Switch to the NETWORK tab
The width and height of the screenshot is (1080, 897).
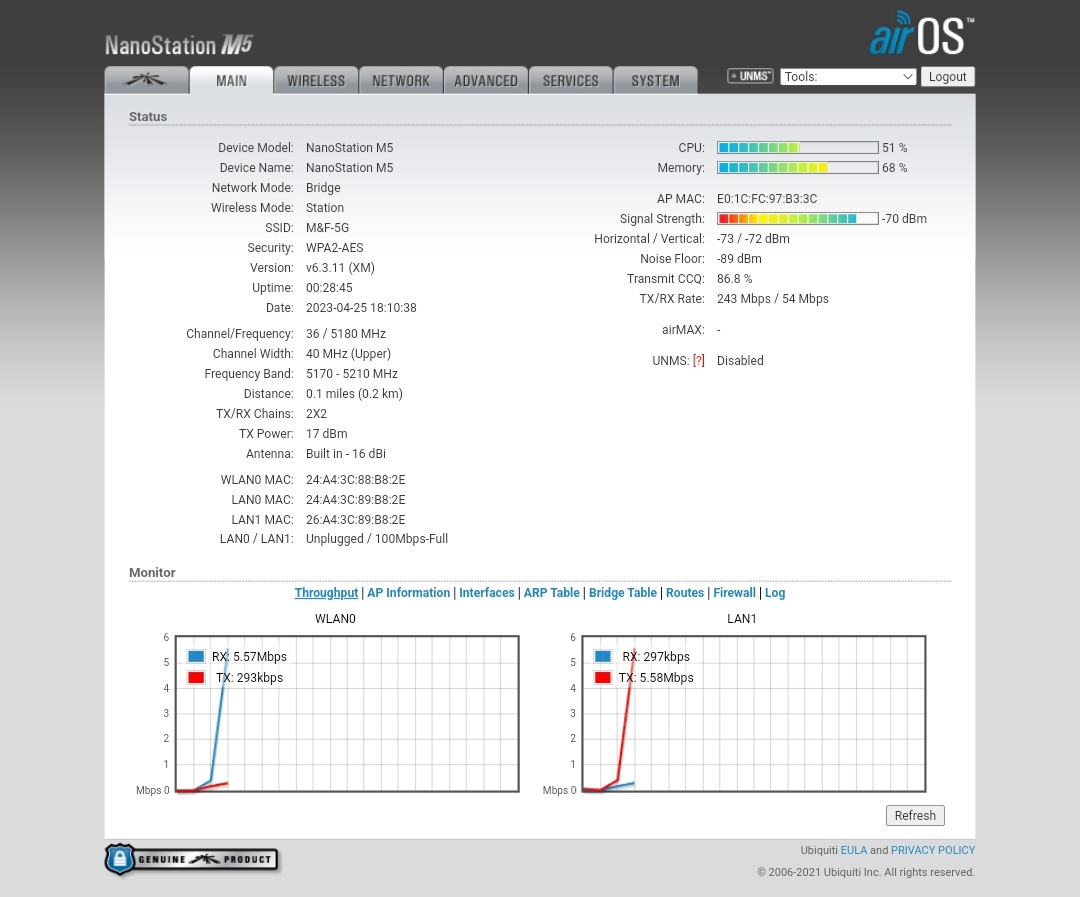point(401,80)
